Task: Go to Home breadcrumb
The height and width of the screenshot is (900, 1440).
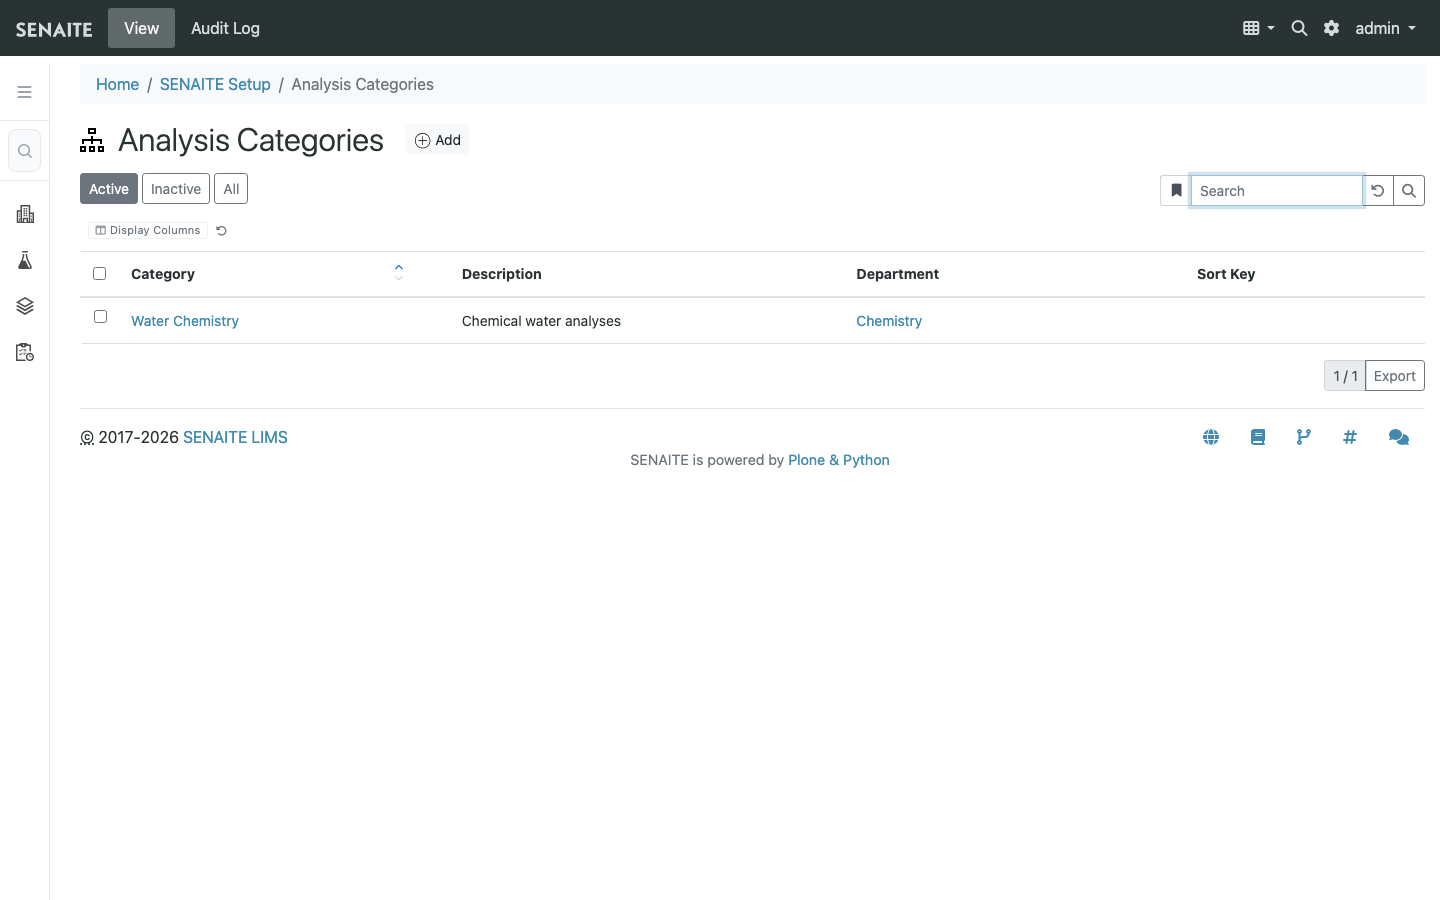Action: point(117,84)
